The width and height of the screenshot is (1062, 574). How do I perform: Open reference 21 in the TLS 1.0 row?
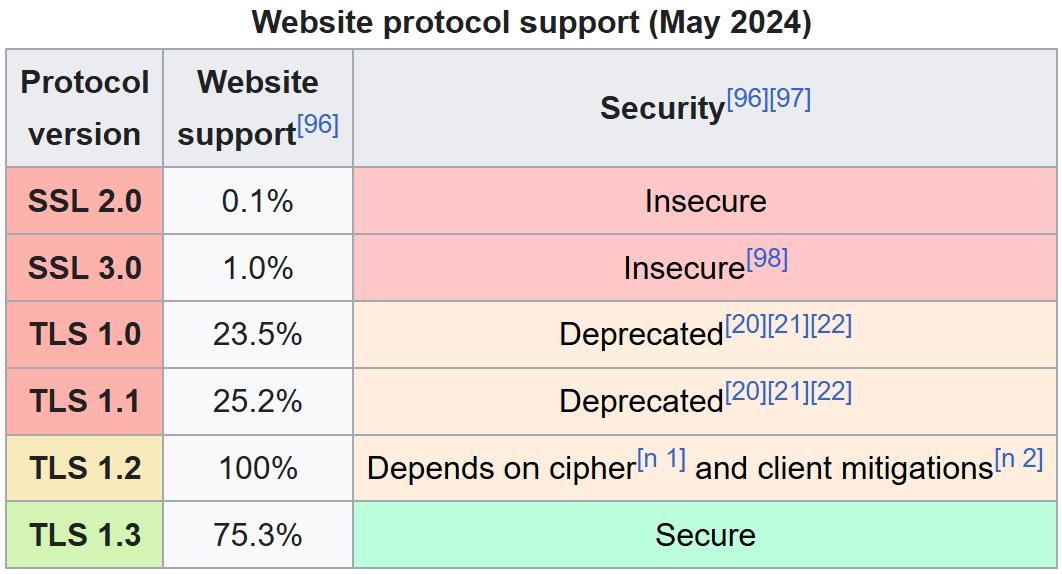tap(788, 326)
